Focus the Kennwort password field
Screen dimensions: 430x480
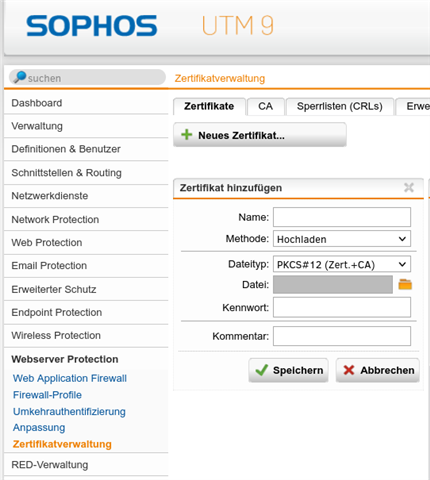click(x=342, y=307)
